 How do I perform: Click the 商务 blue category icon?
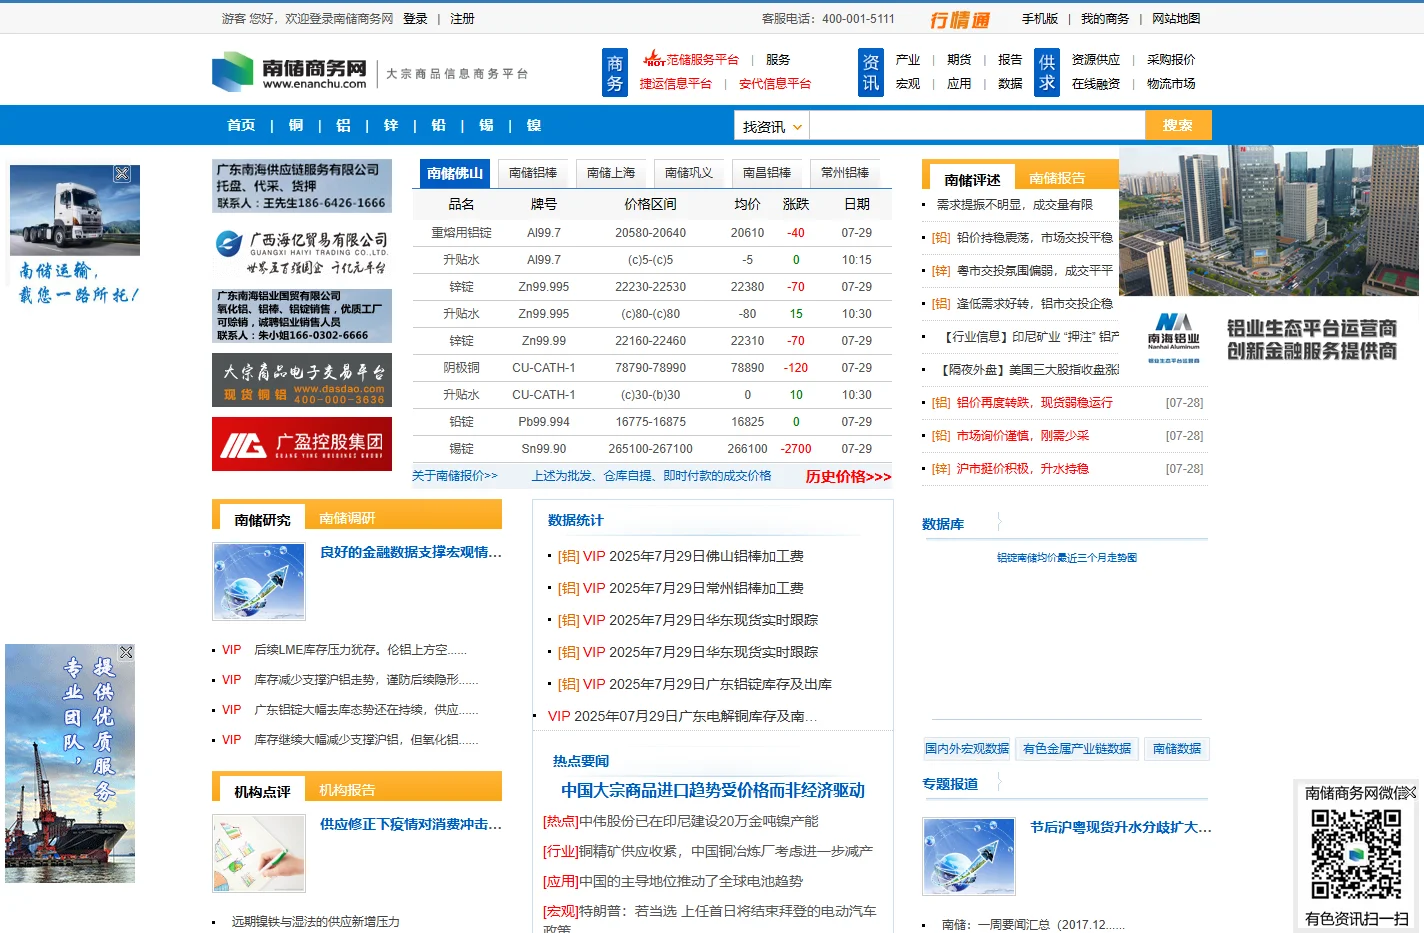[x=614, y=73]
